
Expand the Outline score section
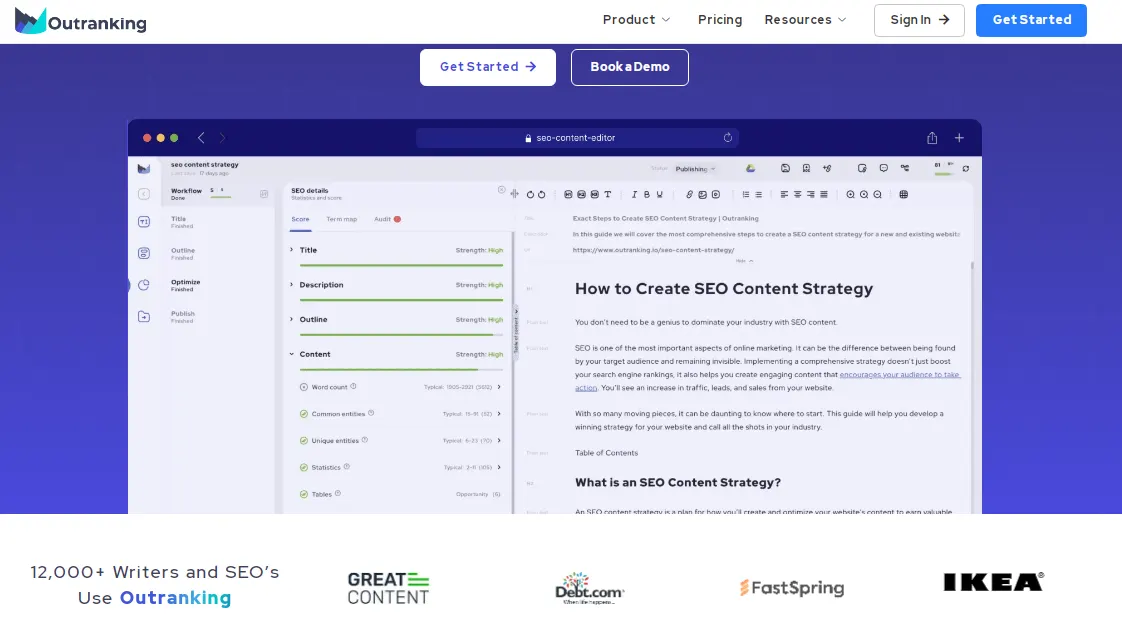click(291, 319)
